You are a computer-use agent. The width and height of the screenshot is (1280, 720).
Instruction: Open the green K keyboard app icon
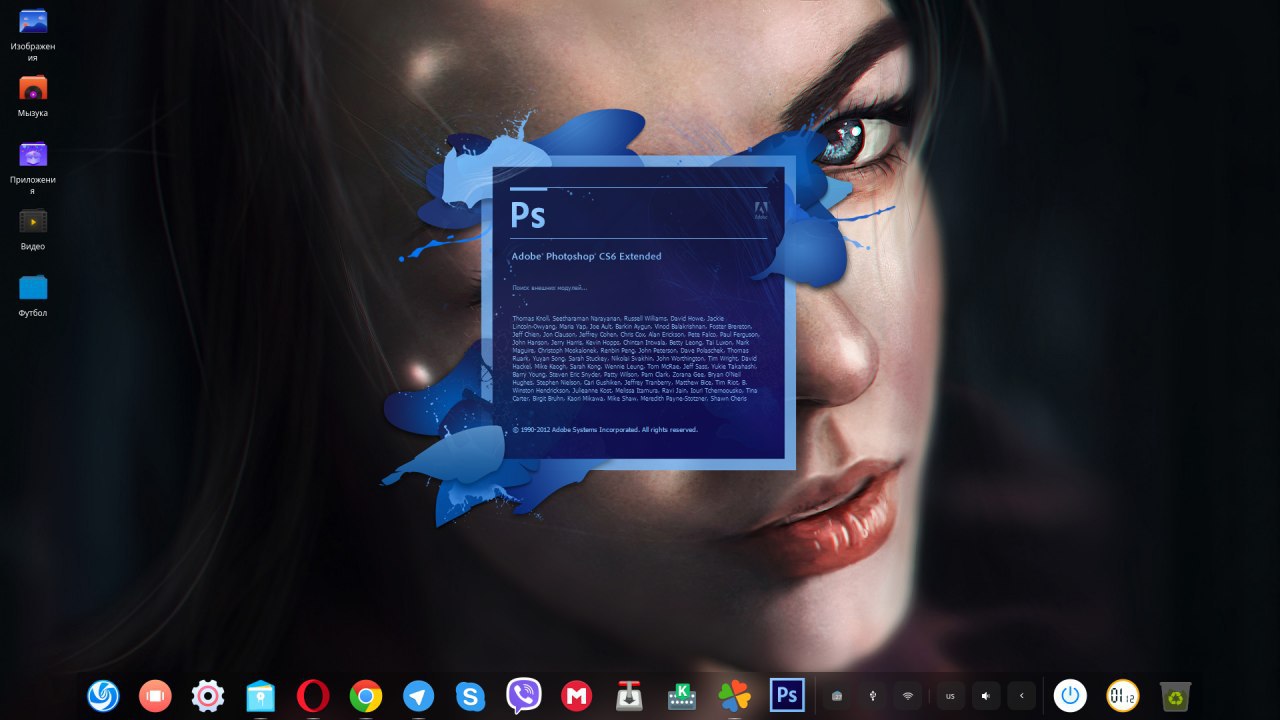tap(682, 695)
